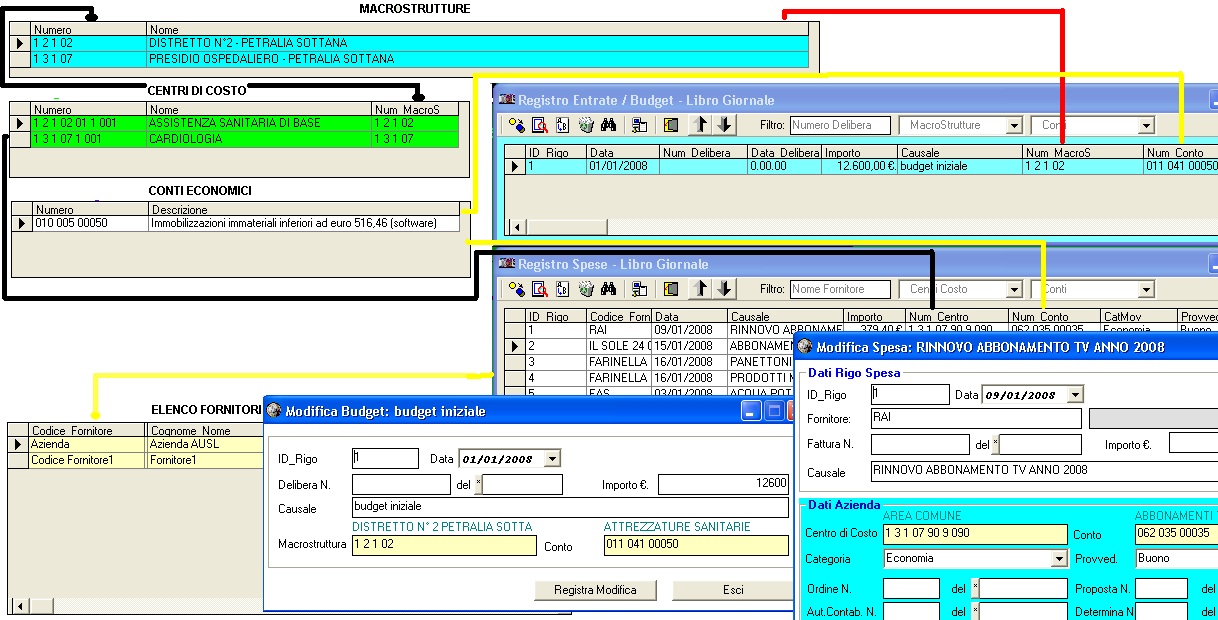Click the first toolbar icon in Registro Spese
This screenshot has width=1218, height=620.
click(x=517, y=289)
